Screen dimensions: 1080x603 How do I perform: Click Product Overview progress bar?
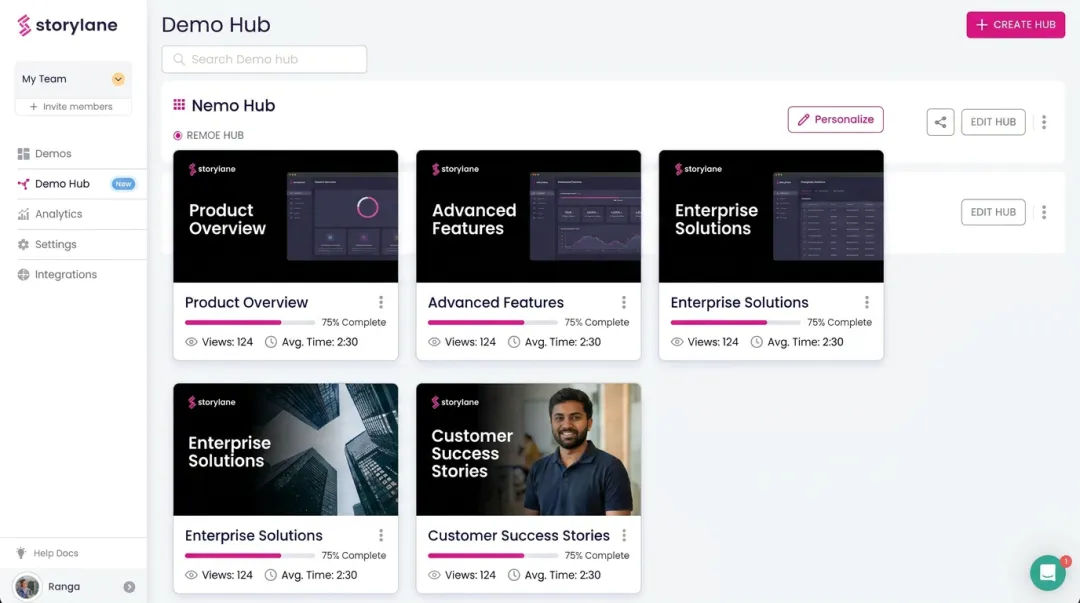coord(249,323)
